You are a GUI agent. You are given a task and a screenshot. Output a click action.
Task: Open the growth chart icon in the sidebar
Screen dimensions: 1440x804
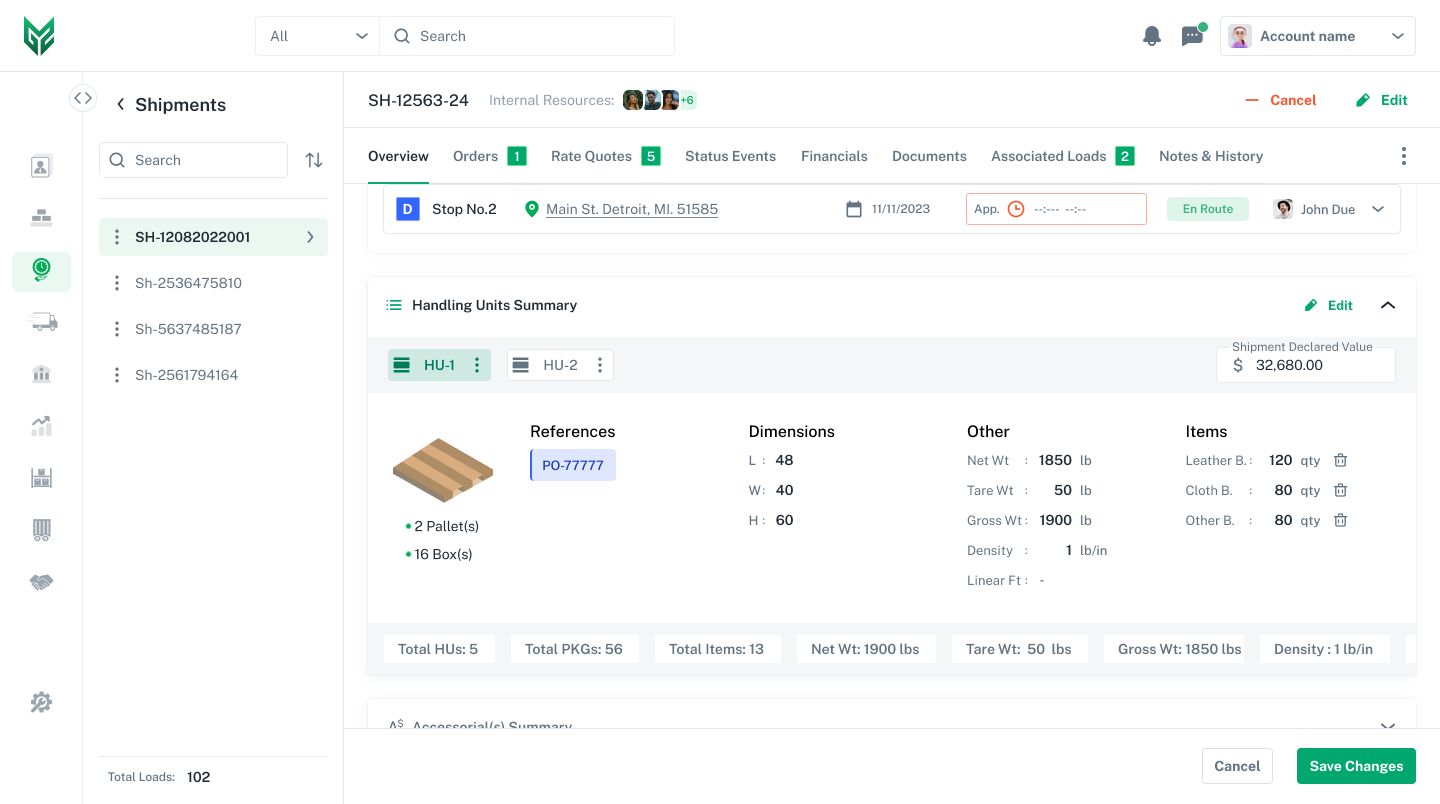[x=41, y=426]
